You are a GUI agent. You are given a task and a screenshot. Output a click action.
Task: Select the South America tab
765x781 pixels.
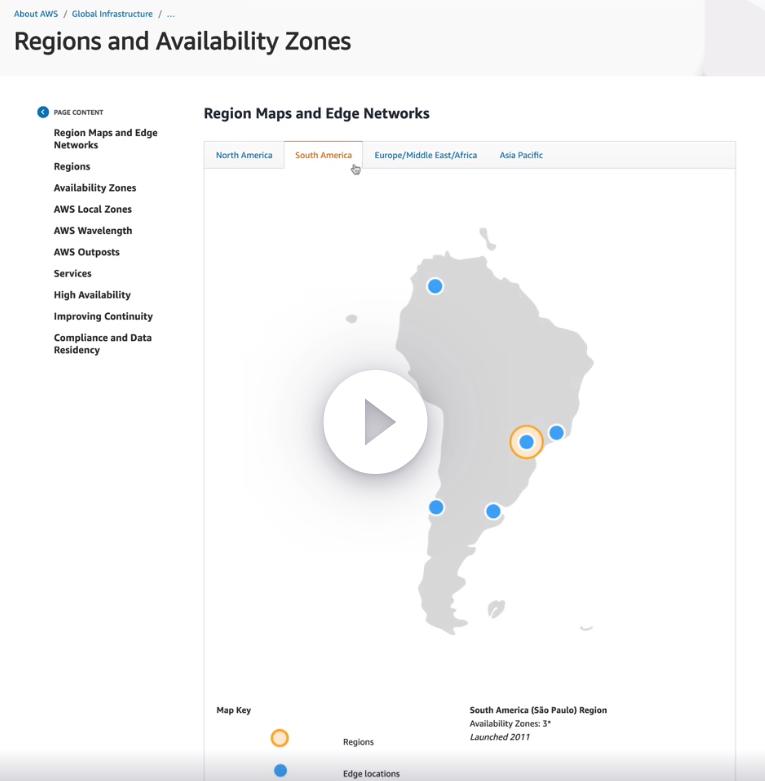[x=323, y=155]
